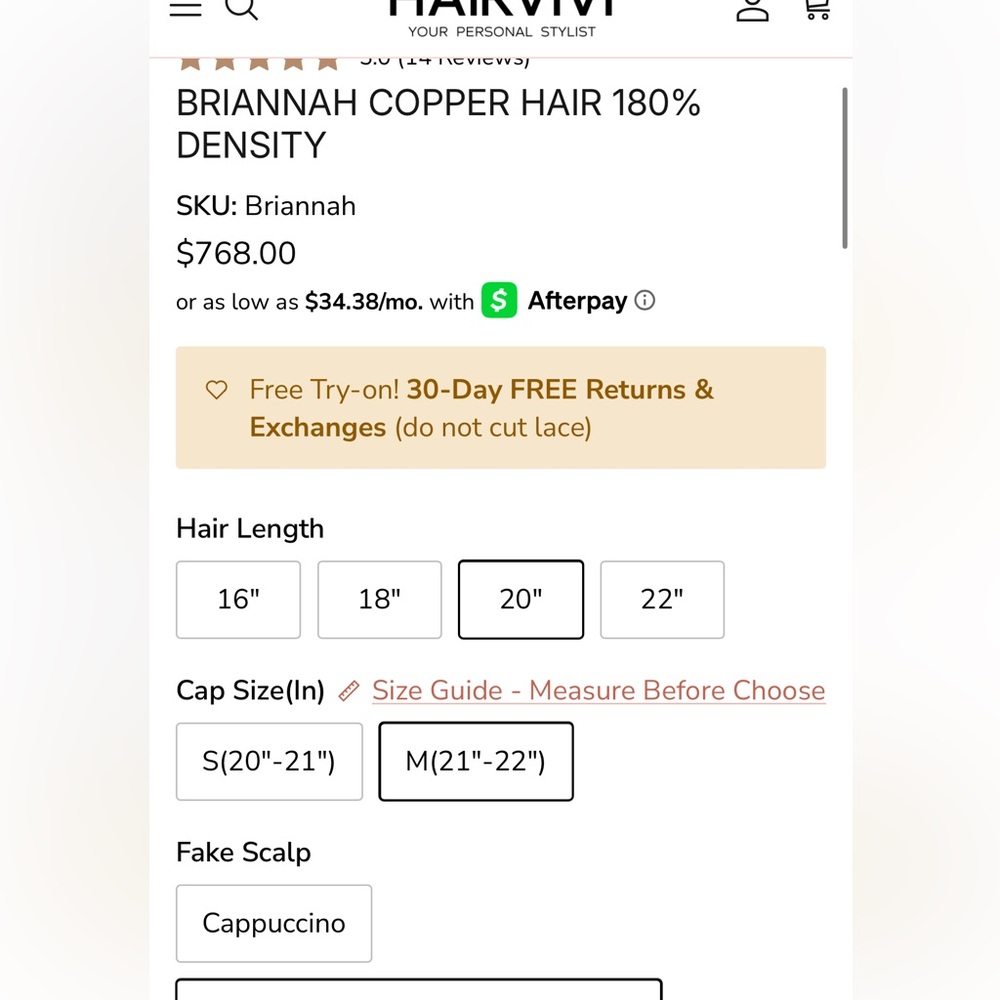The height and width of the screenshot is (1000, 1000).
Task: Tap the 30-Day FREE Returns banner
Action: [x=501, y=408]
